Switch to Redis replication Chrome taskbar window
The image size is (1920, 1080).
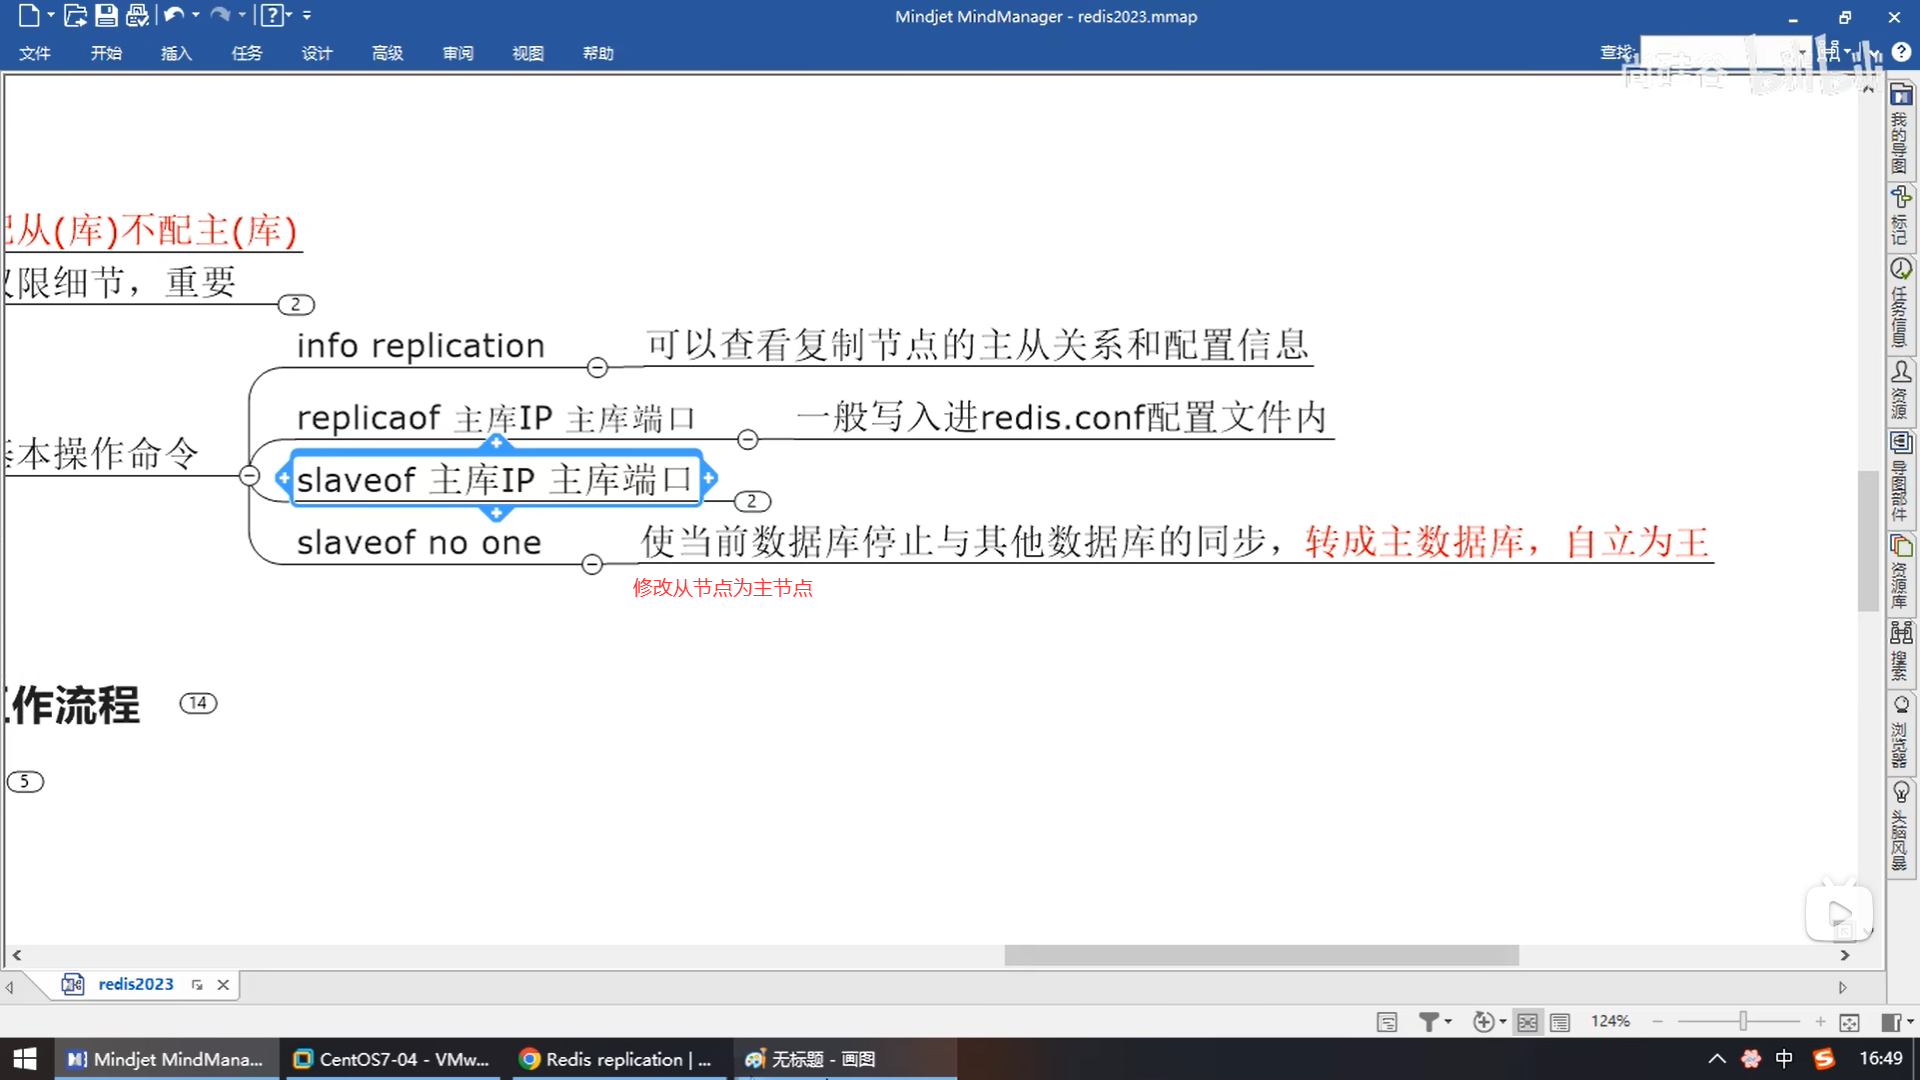point(616,1059)
